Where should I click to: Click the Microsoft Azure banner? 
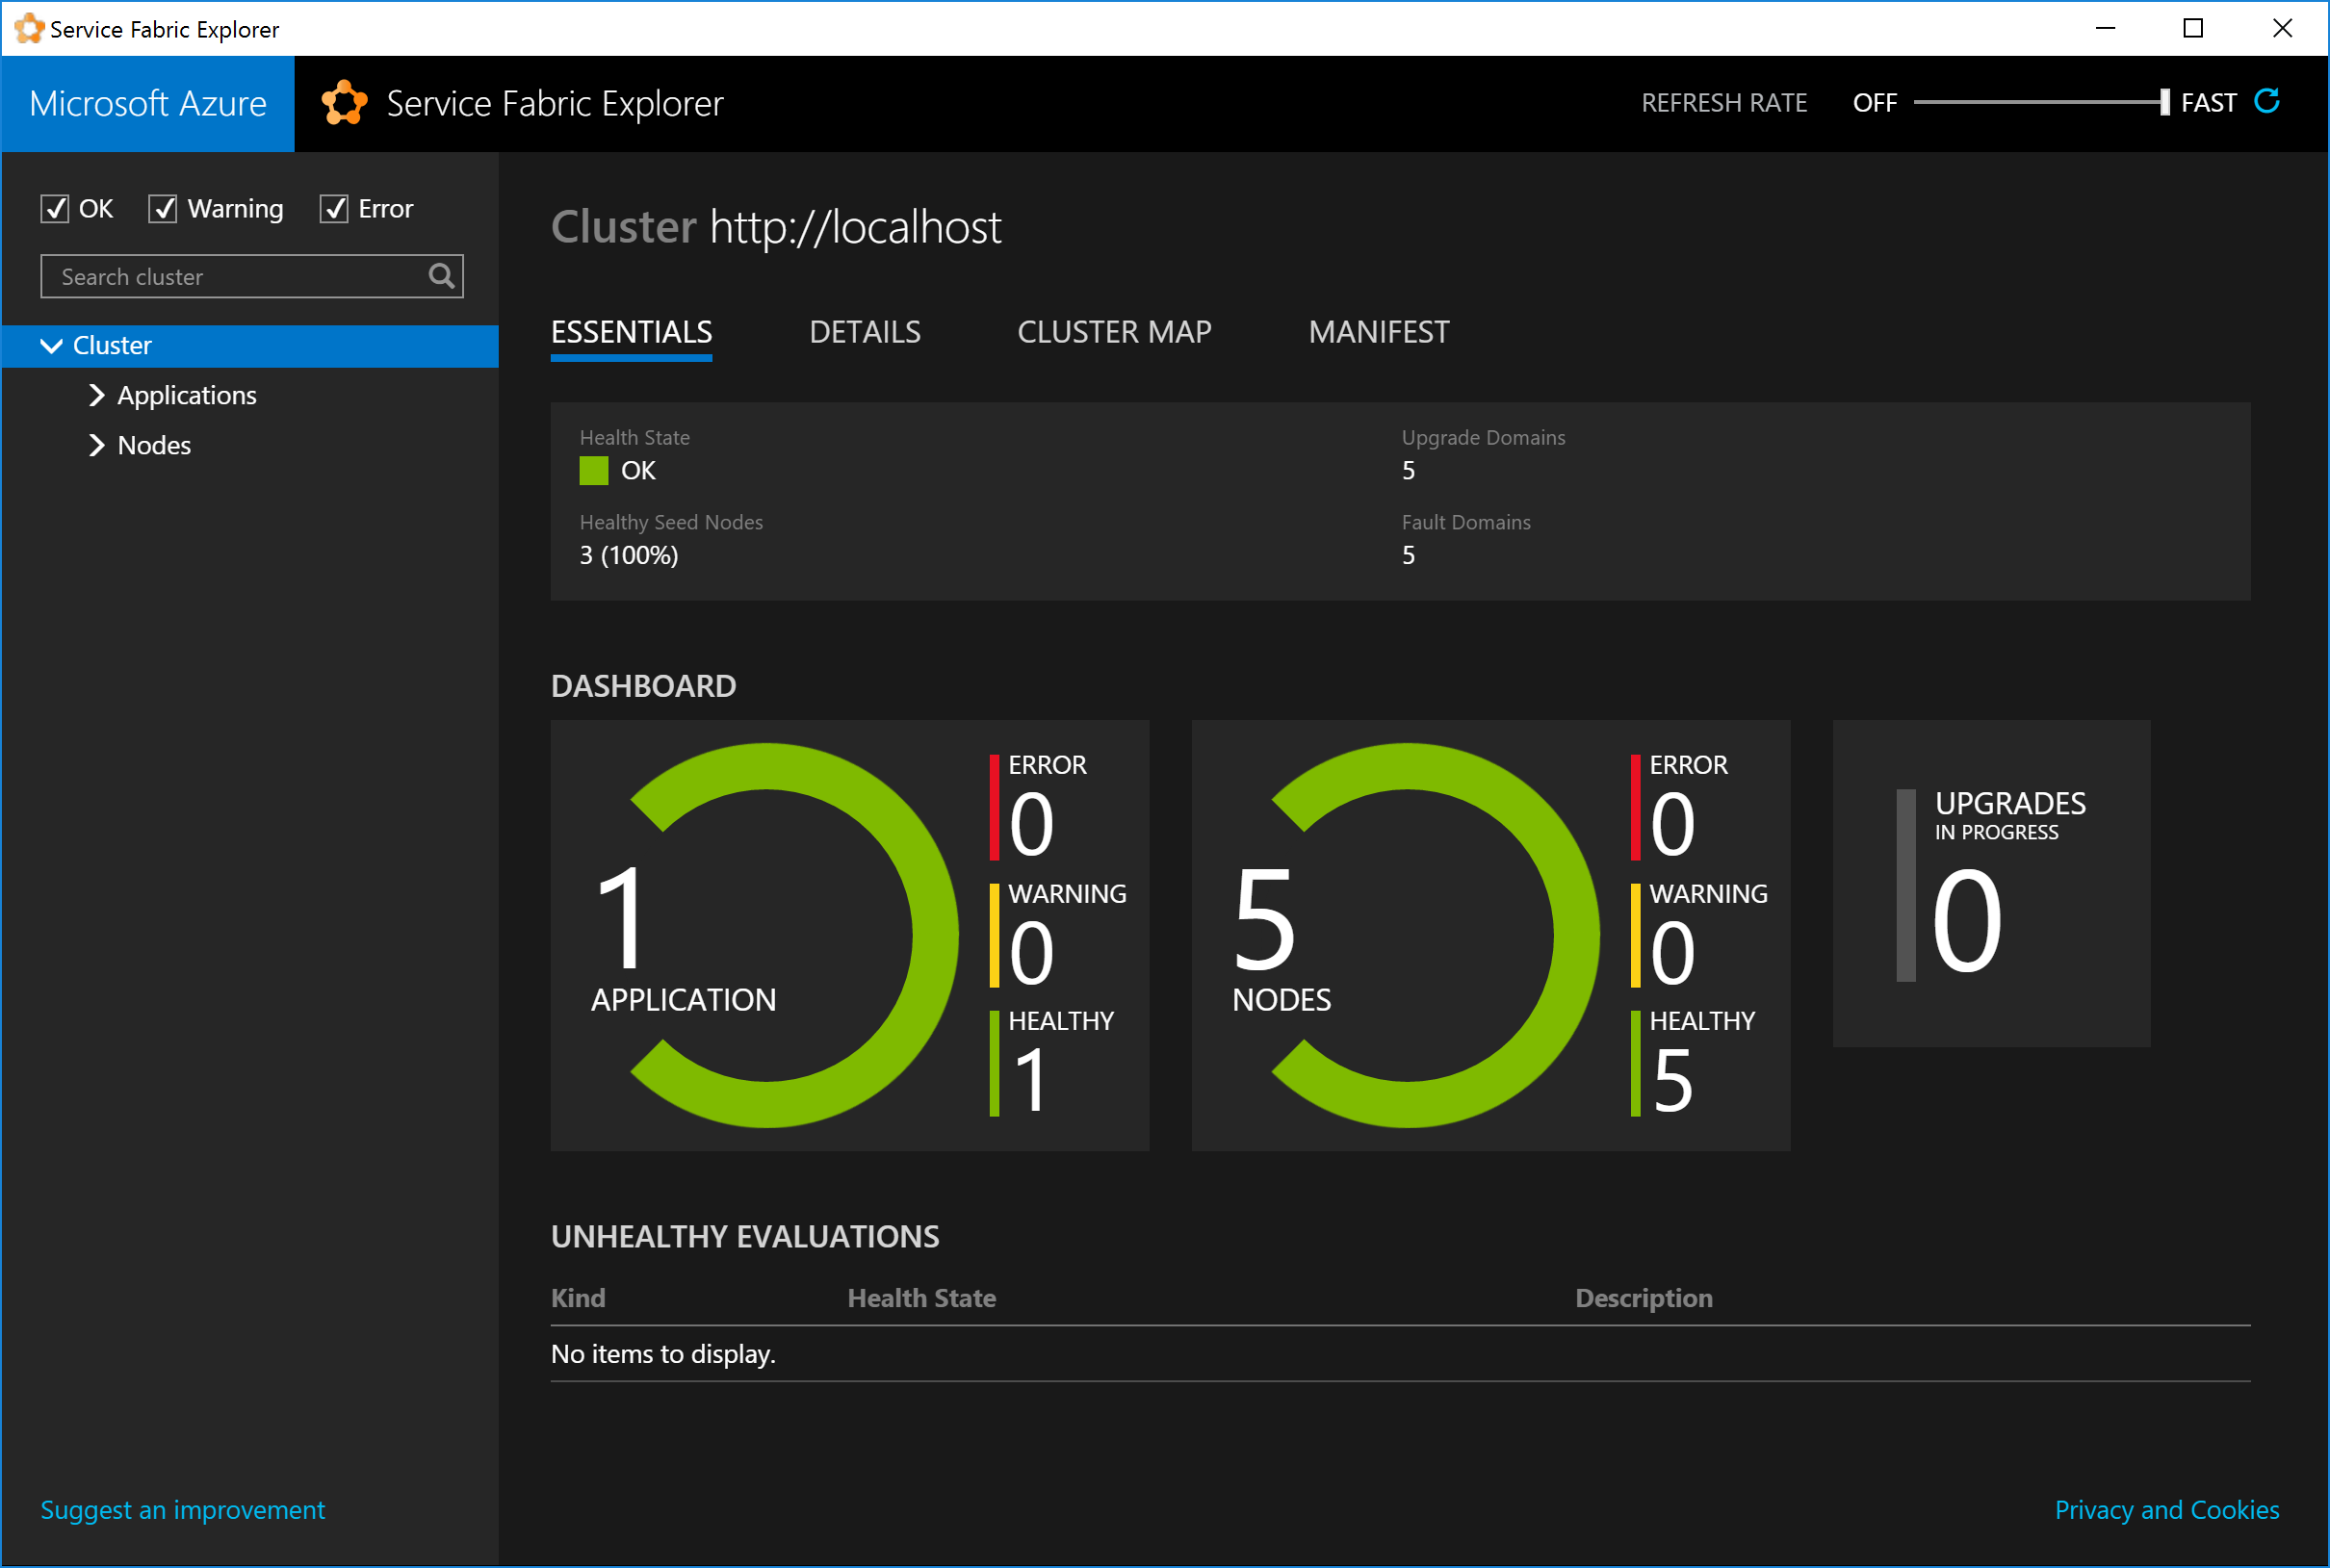tap(148, 103)
